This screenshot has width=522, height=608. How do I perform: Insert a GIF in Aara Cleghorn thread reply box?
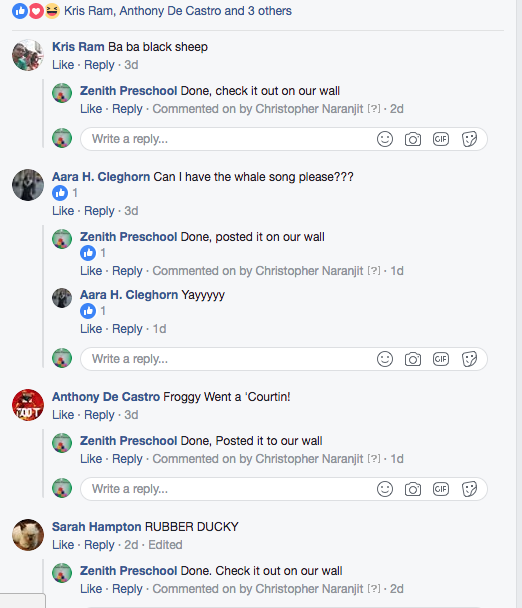point(441,359)
